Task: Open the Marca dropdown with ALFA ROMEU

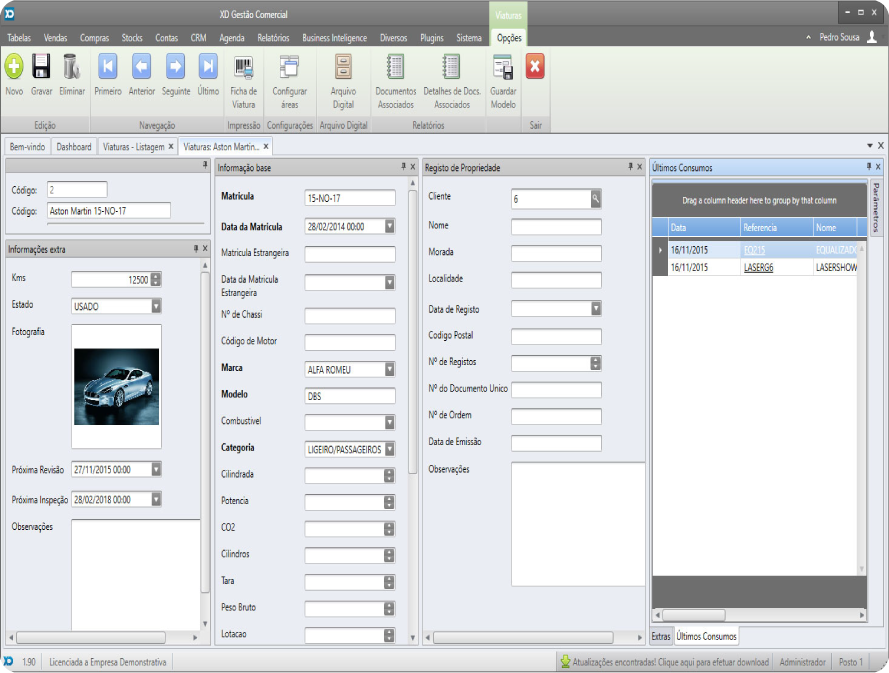Action: pyautogui.click(x=389, y=369)
